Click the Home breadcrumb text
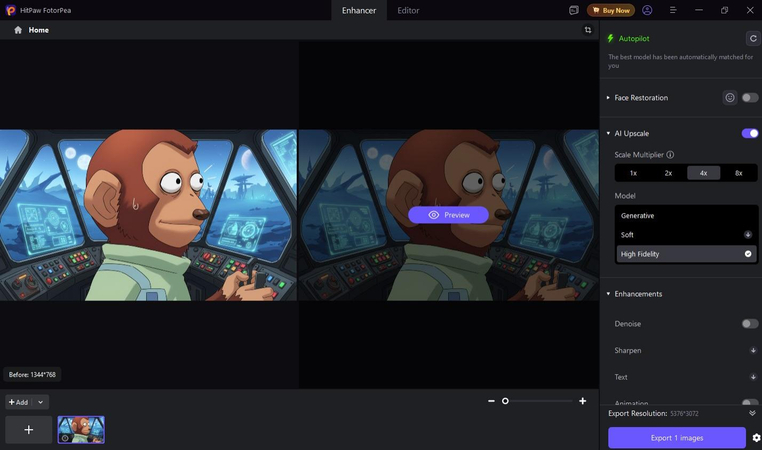The height and width of the screenshot is (450, 762). (x=38, y=30)
